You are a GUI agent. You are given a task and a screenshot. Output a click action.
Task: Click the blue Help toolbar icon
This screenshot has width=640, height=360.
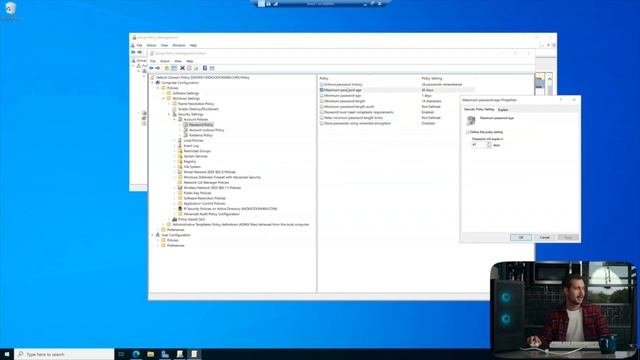205,68
